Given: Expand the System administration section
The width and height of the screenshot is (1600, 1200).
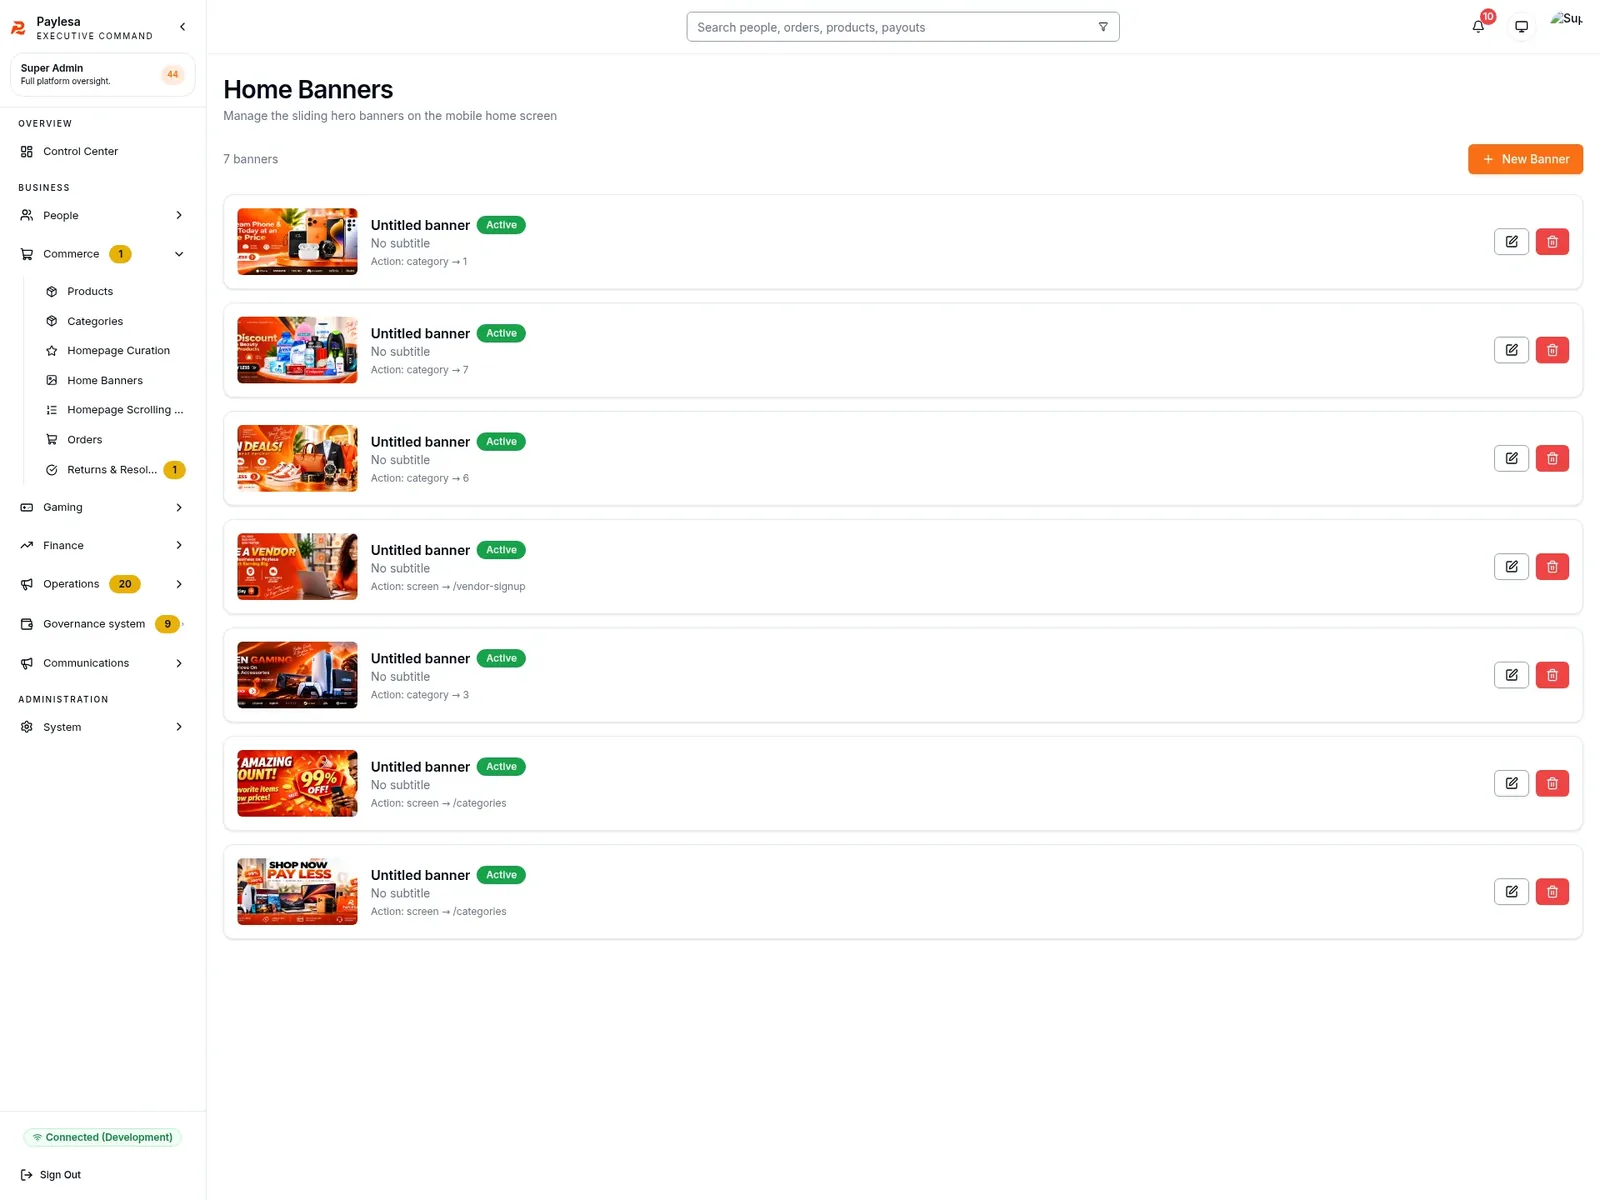Looking at the screenshot, I should click(x=102, y=727).
